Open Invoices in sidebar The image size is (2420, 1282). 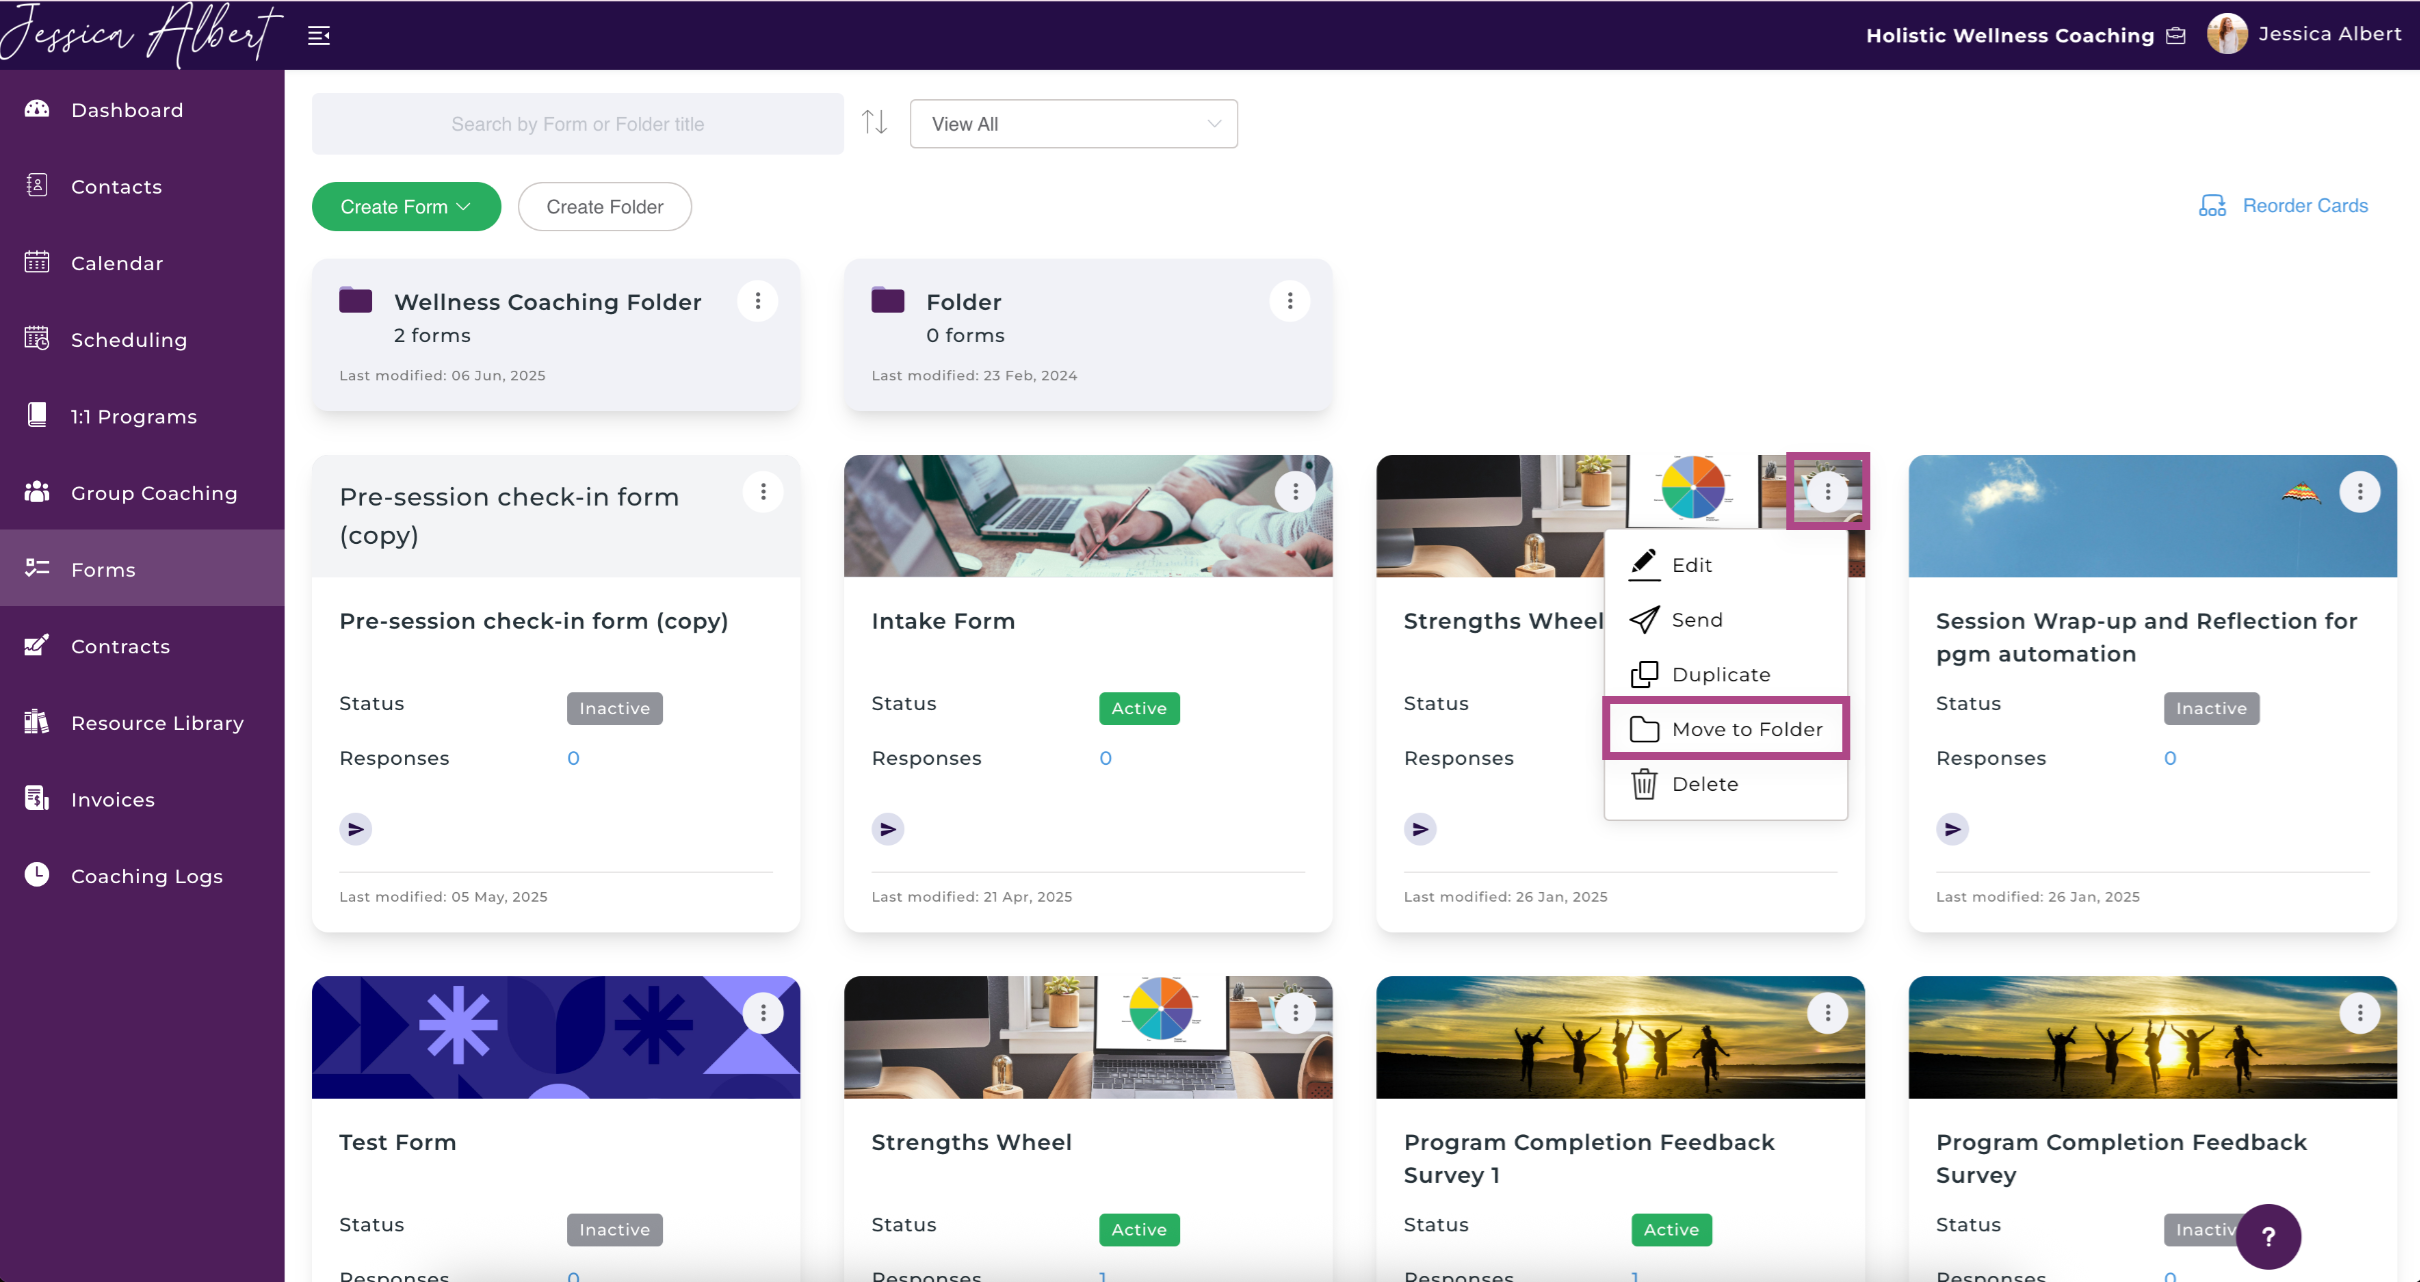click(x=142, y=799)
